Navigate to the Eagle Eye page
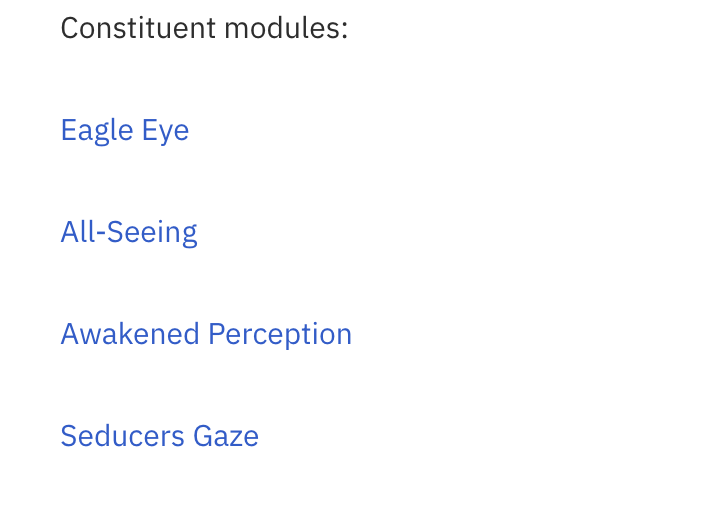Image resolution: width=728 pixels, height=506 pixels. [x=125, y=130]
